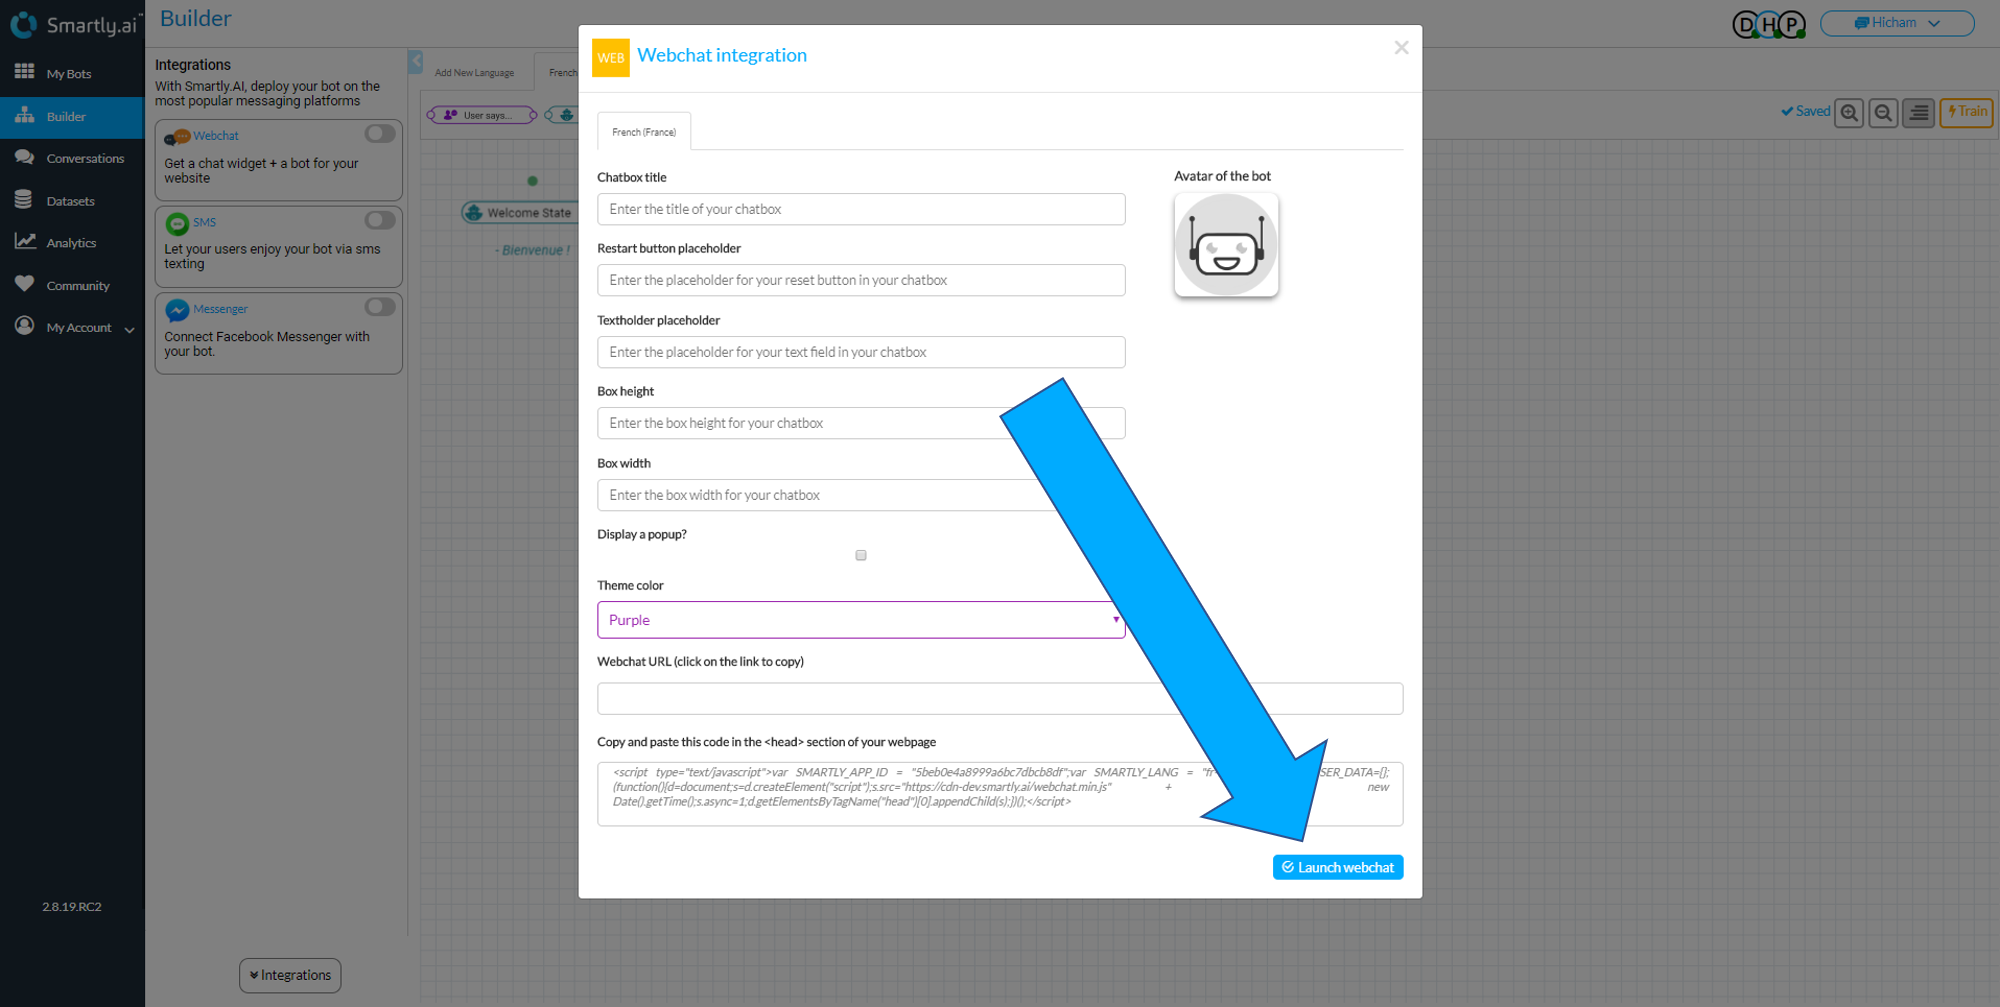This screenshot has width=2000, height=1007.
Task: Toggle the Integrations button at bottom
Action: pyautogui.click(x=290, y=975)
